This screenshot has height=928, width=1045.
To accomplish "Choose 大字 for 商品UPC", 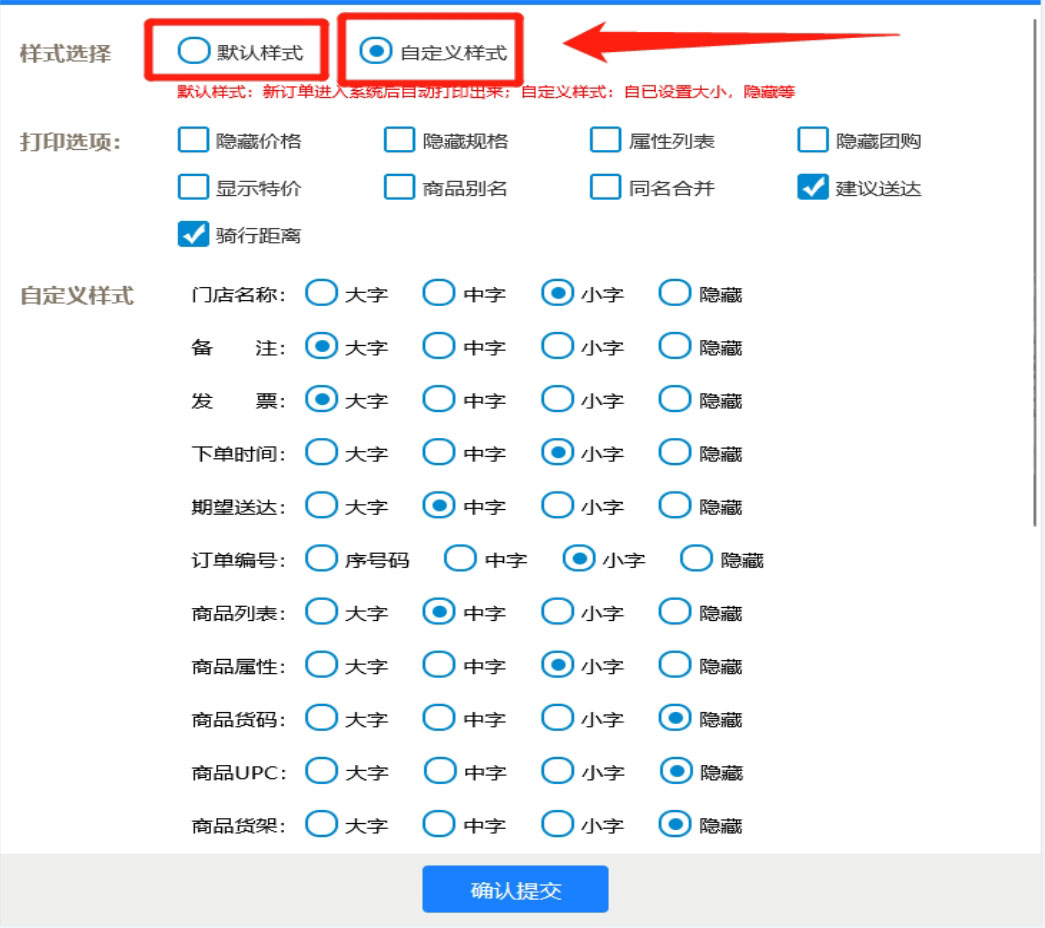I will coord(321,771).
